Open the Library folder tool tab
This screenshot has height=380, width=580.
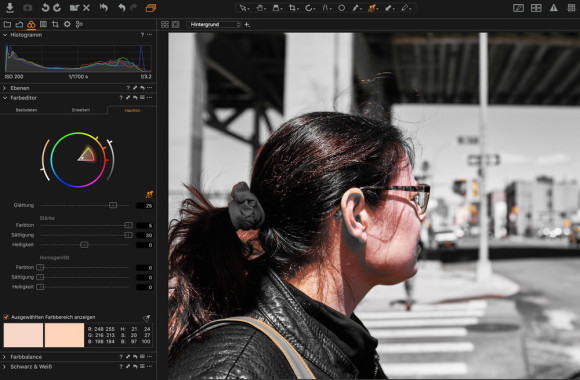click(7, 24)
